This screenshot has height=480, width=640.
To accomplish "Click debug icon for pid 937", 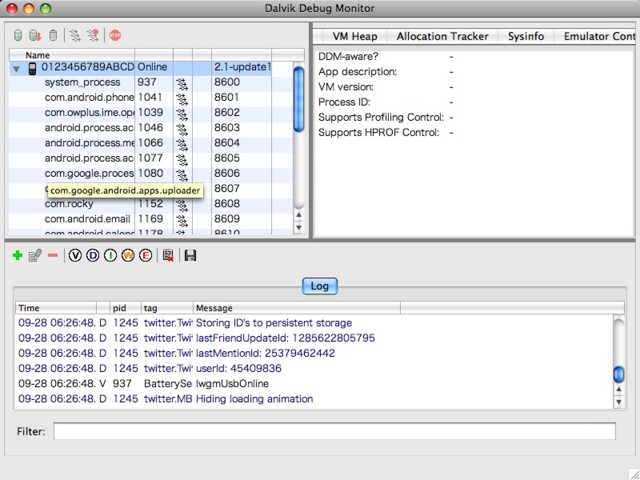I will pyautogui.click(x=182, y=84).
